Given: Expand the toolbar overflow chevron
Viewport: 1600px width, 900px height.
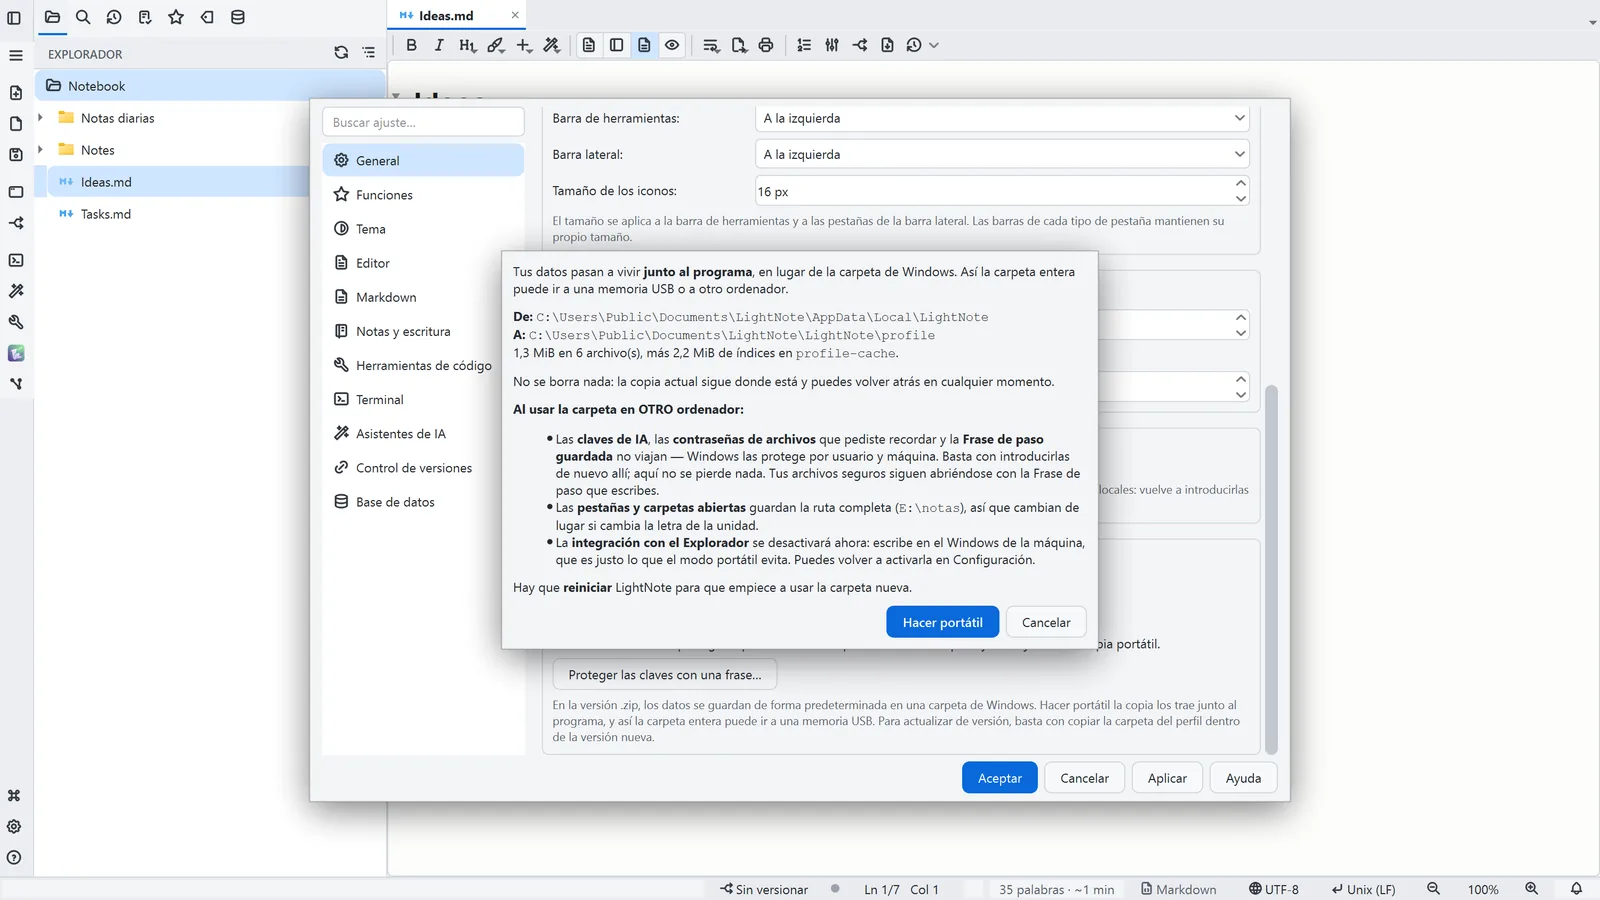Looking at the screenshot, I should click(934, 45).
